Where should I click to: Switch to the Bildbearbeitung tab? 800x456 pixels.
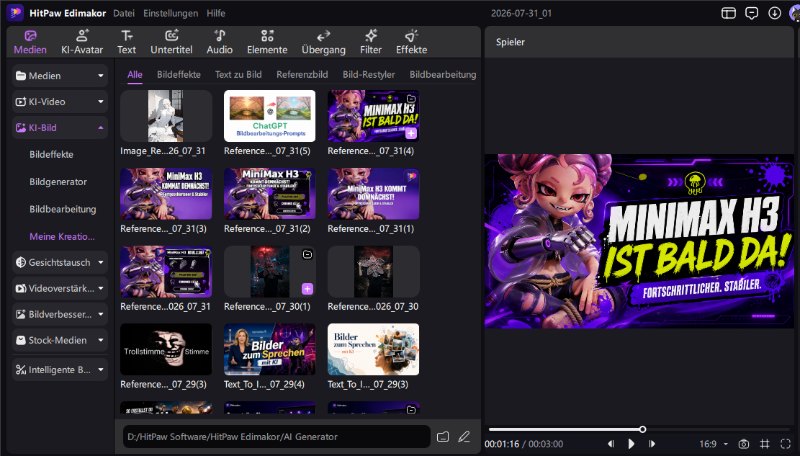tap(442, 74)
